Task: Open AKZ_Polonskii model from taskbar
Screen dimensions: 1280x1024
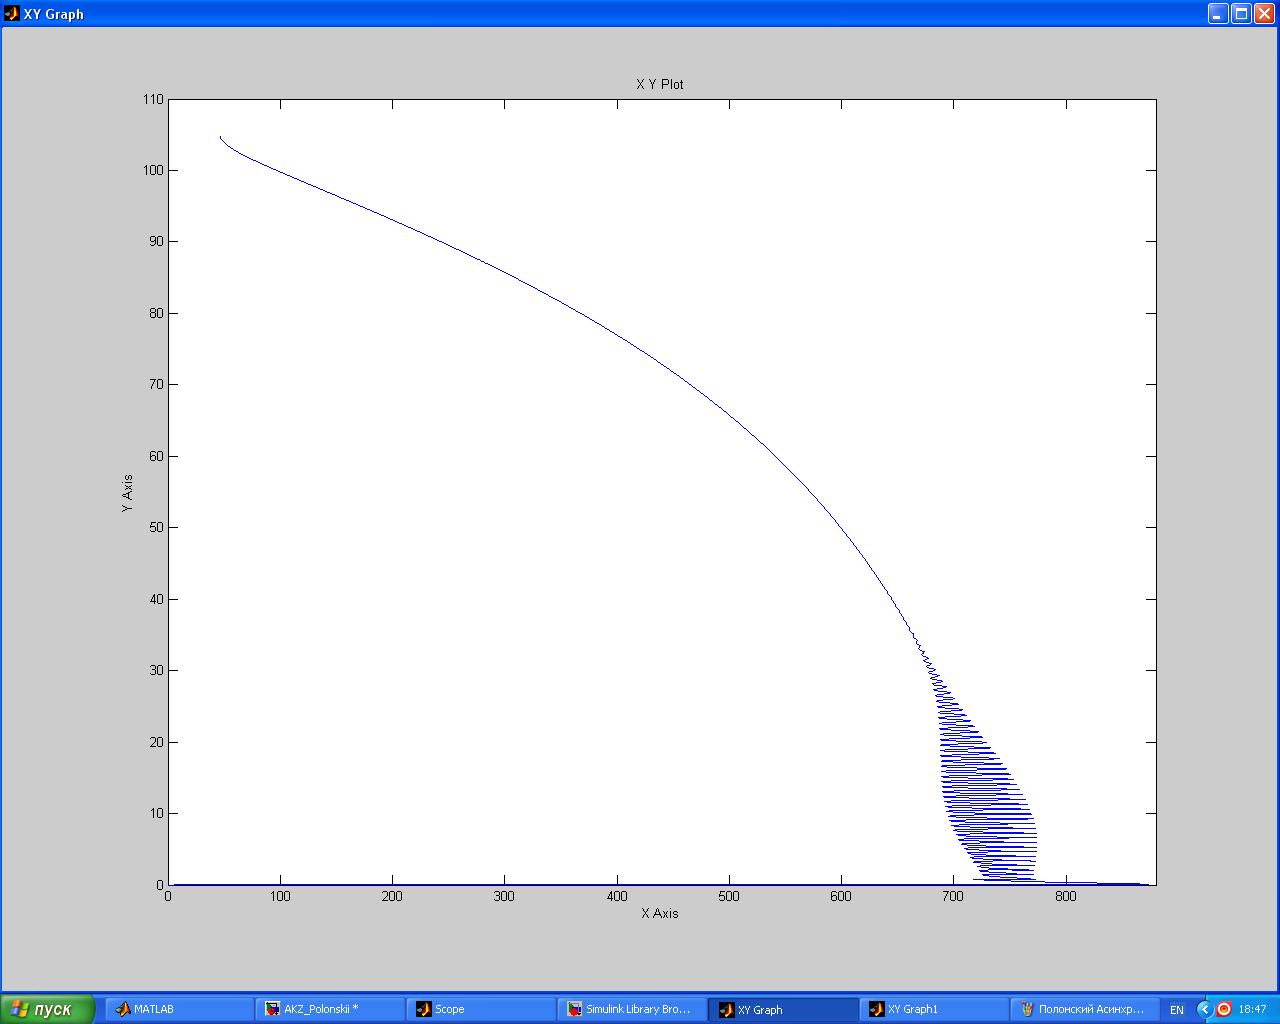Action: [330, 1009]
